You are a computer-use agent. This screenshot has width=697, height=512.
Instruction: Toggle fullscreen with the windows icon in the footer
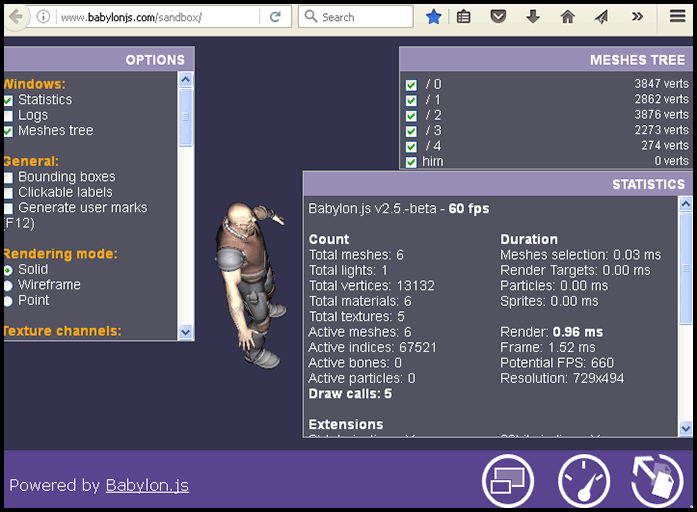point(508,480)
